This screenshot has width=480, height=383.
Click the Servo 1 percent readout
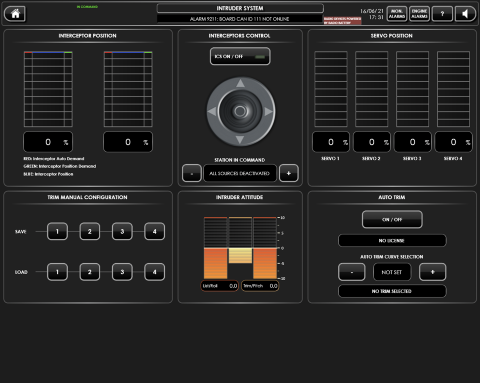coord(331,142)
